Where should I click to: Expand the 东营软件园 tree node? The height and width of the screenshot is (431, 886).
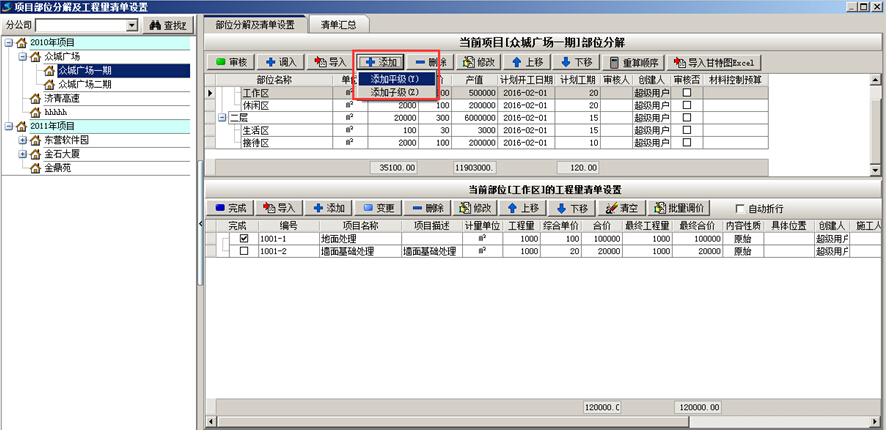22,140
